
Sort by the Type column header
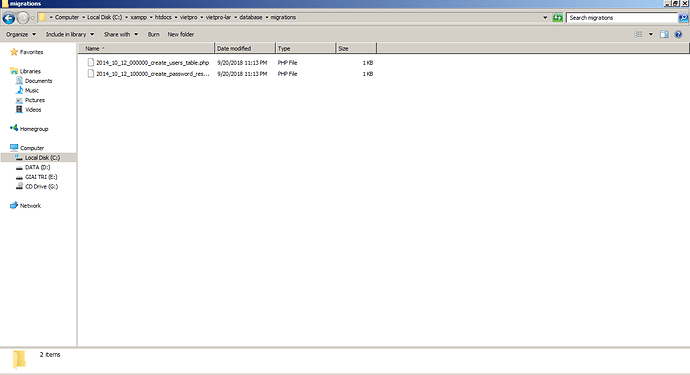point(305,48)
